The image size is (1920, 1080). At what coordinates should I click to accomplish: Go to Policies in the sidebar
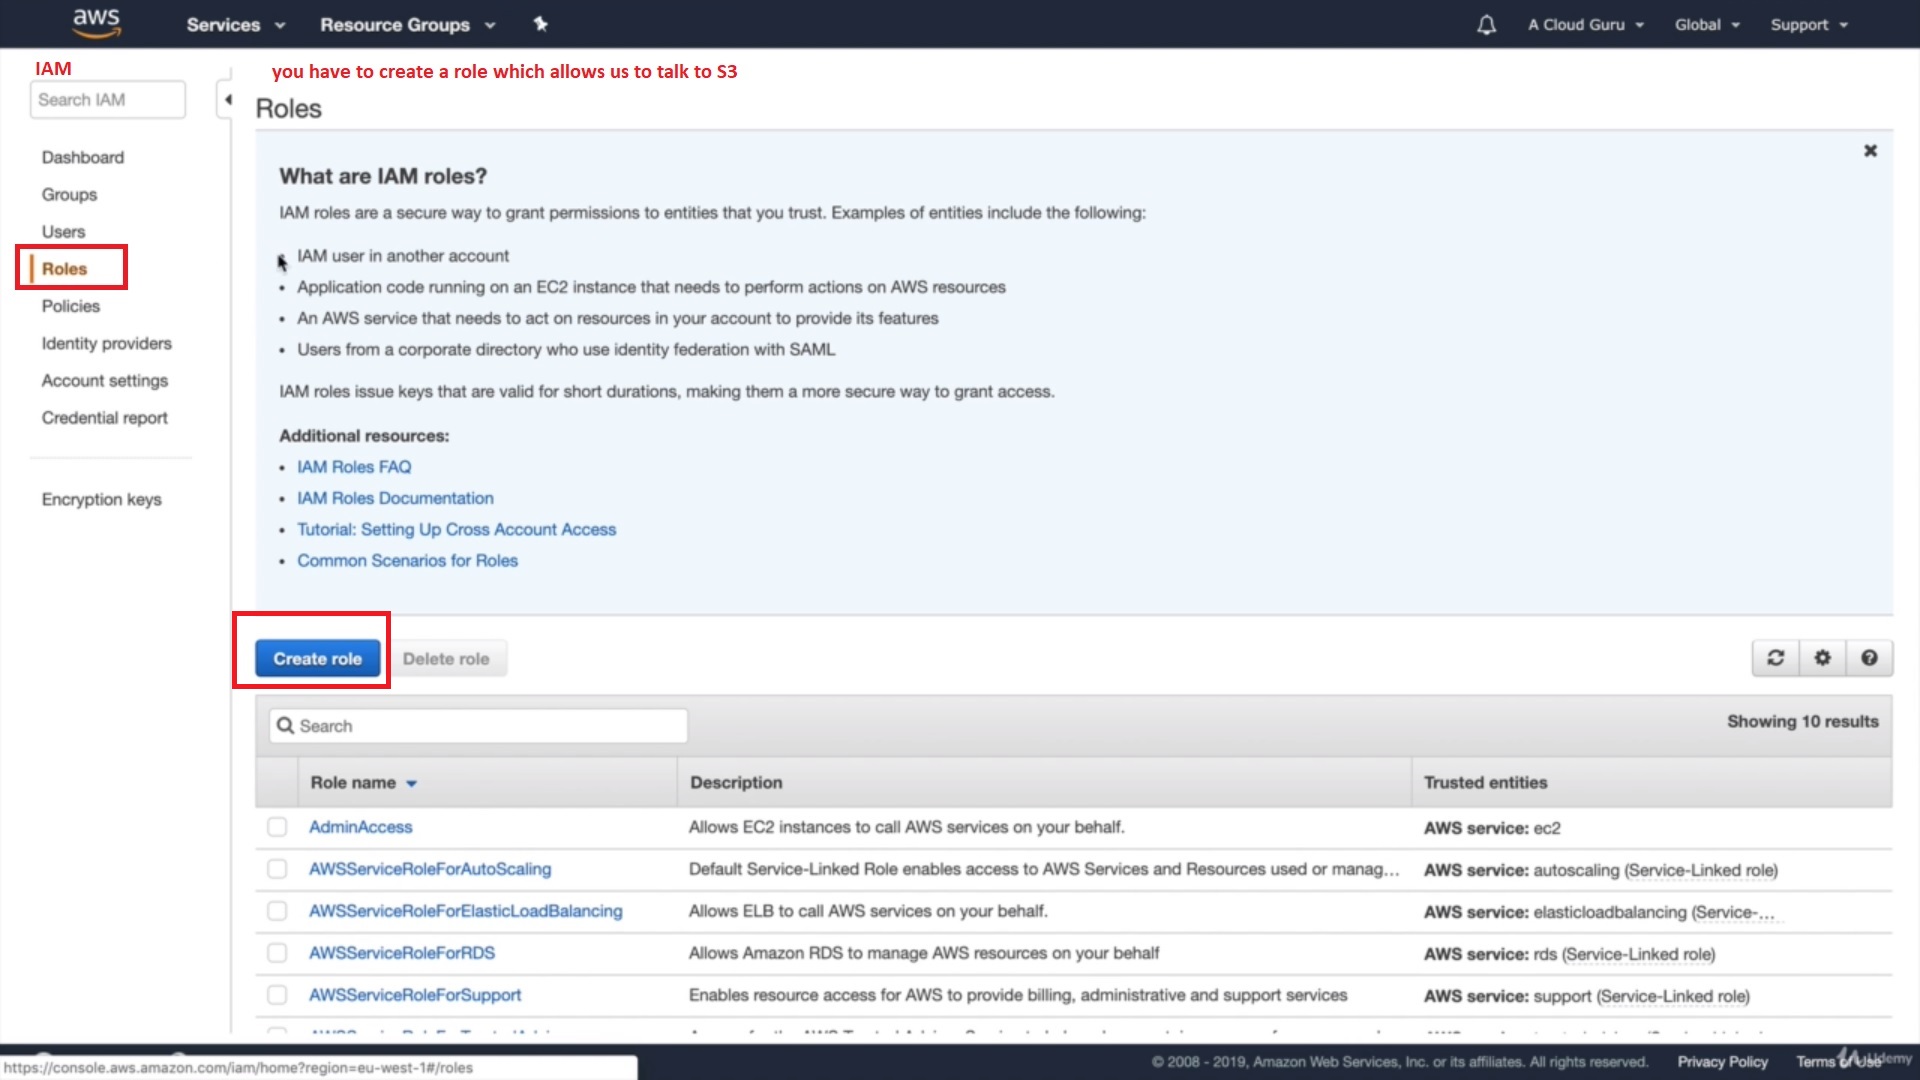click(71, 306)
